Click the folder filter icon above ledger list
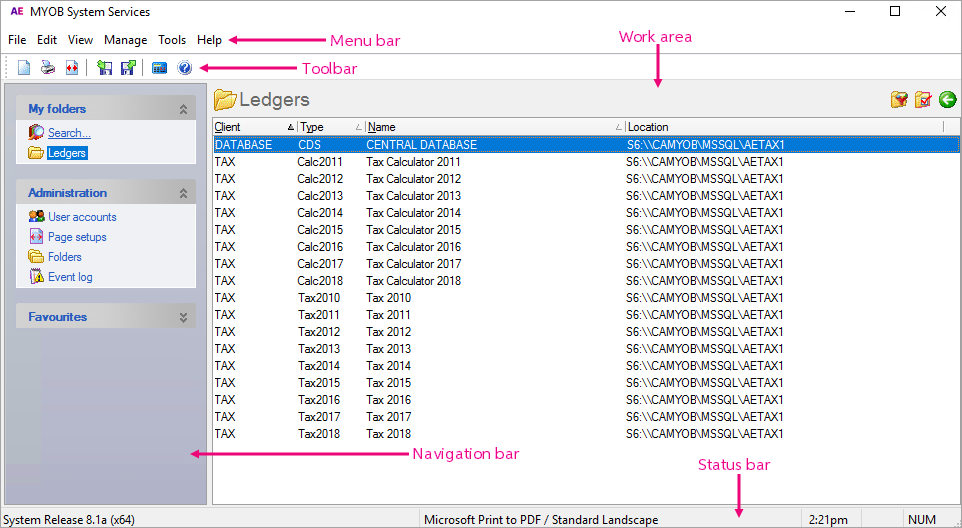 tap(899, 100)
